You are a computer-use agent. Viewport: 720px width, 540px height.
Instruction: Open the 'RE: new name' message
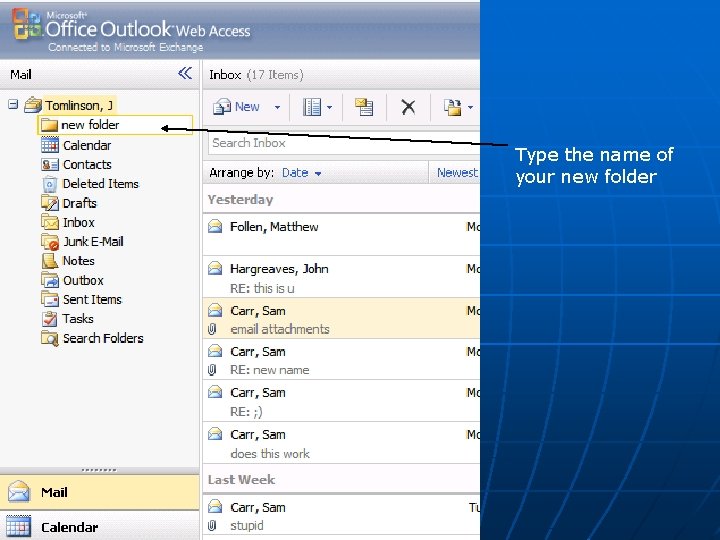coord(341,360)
